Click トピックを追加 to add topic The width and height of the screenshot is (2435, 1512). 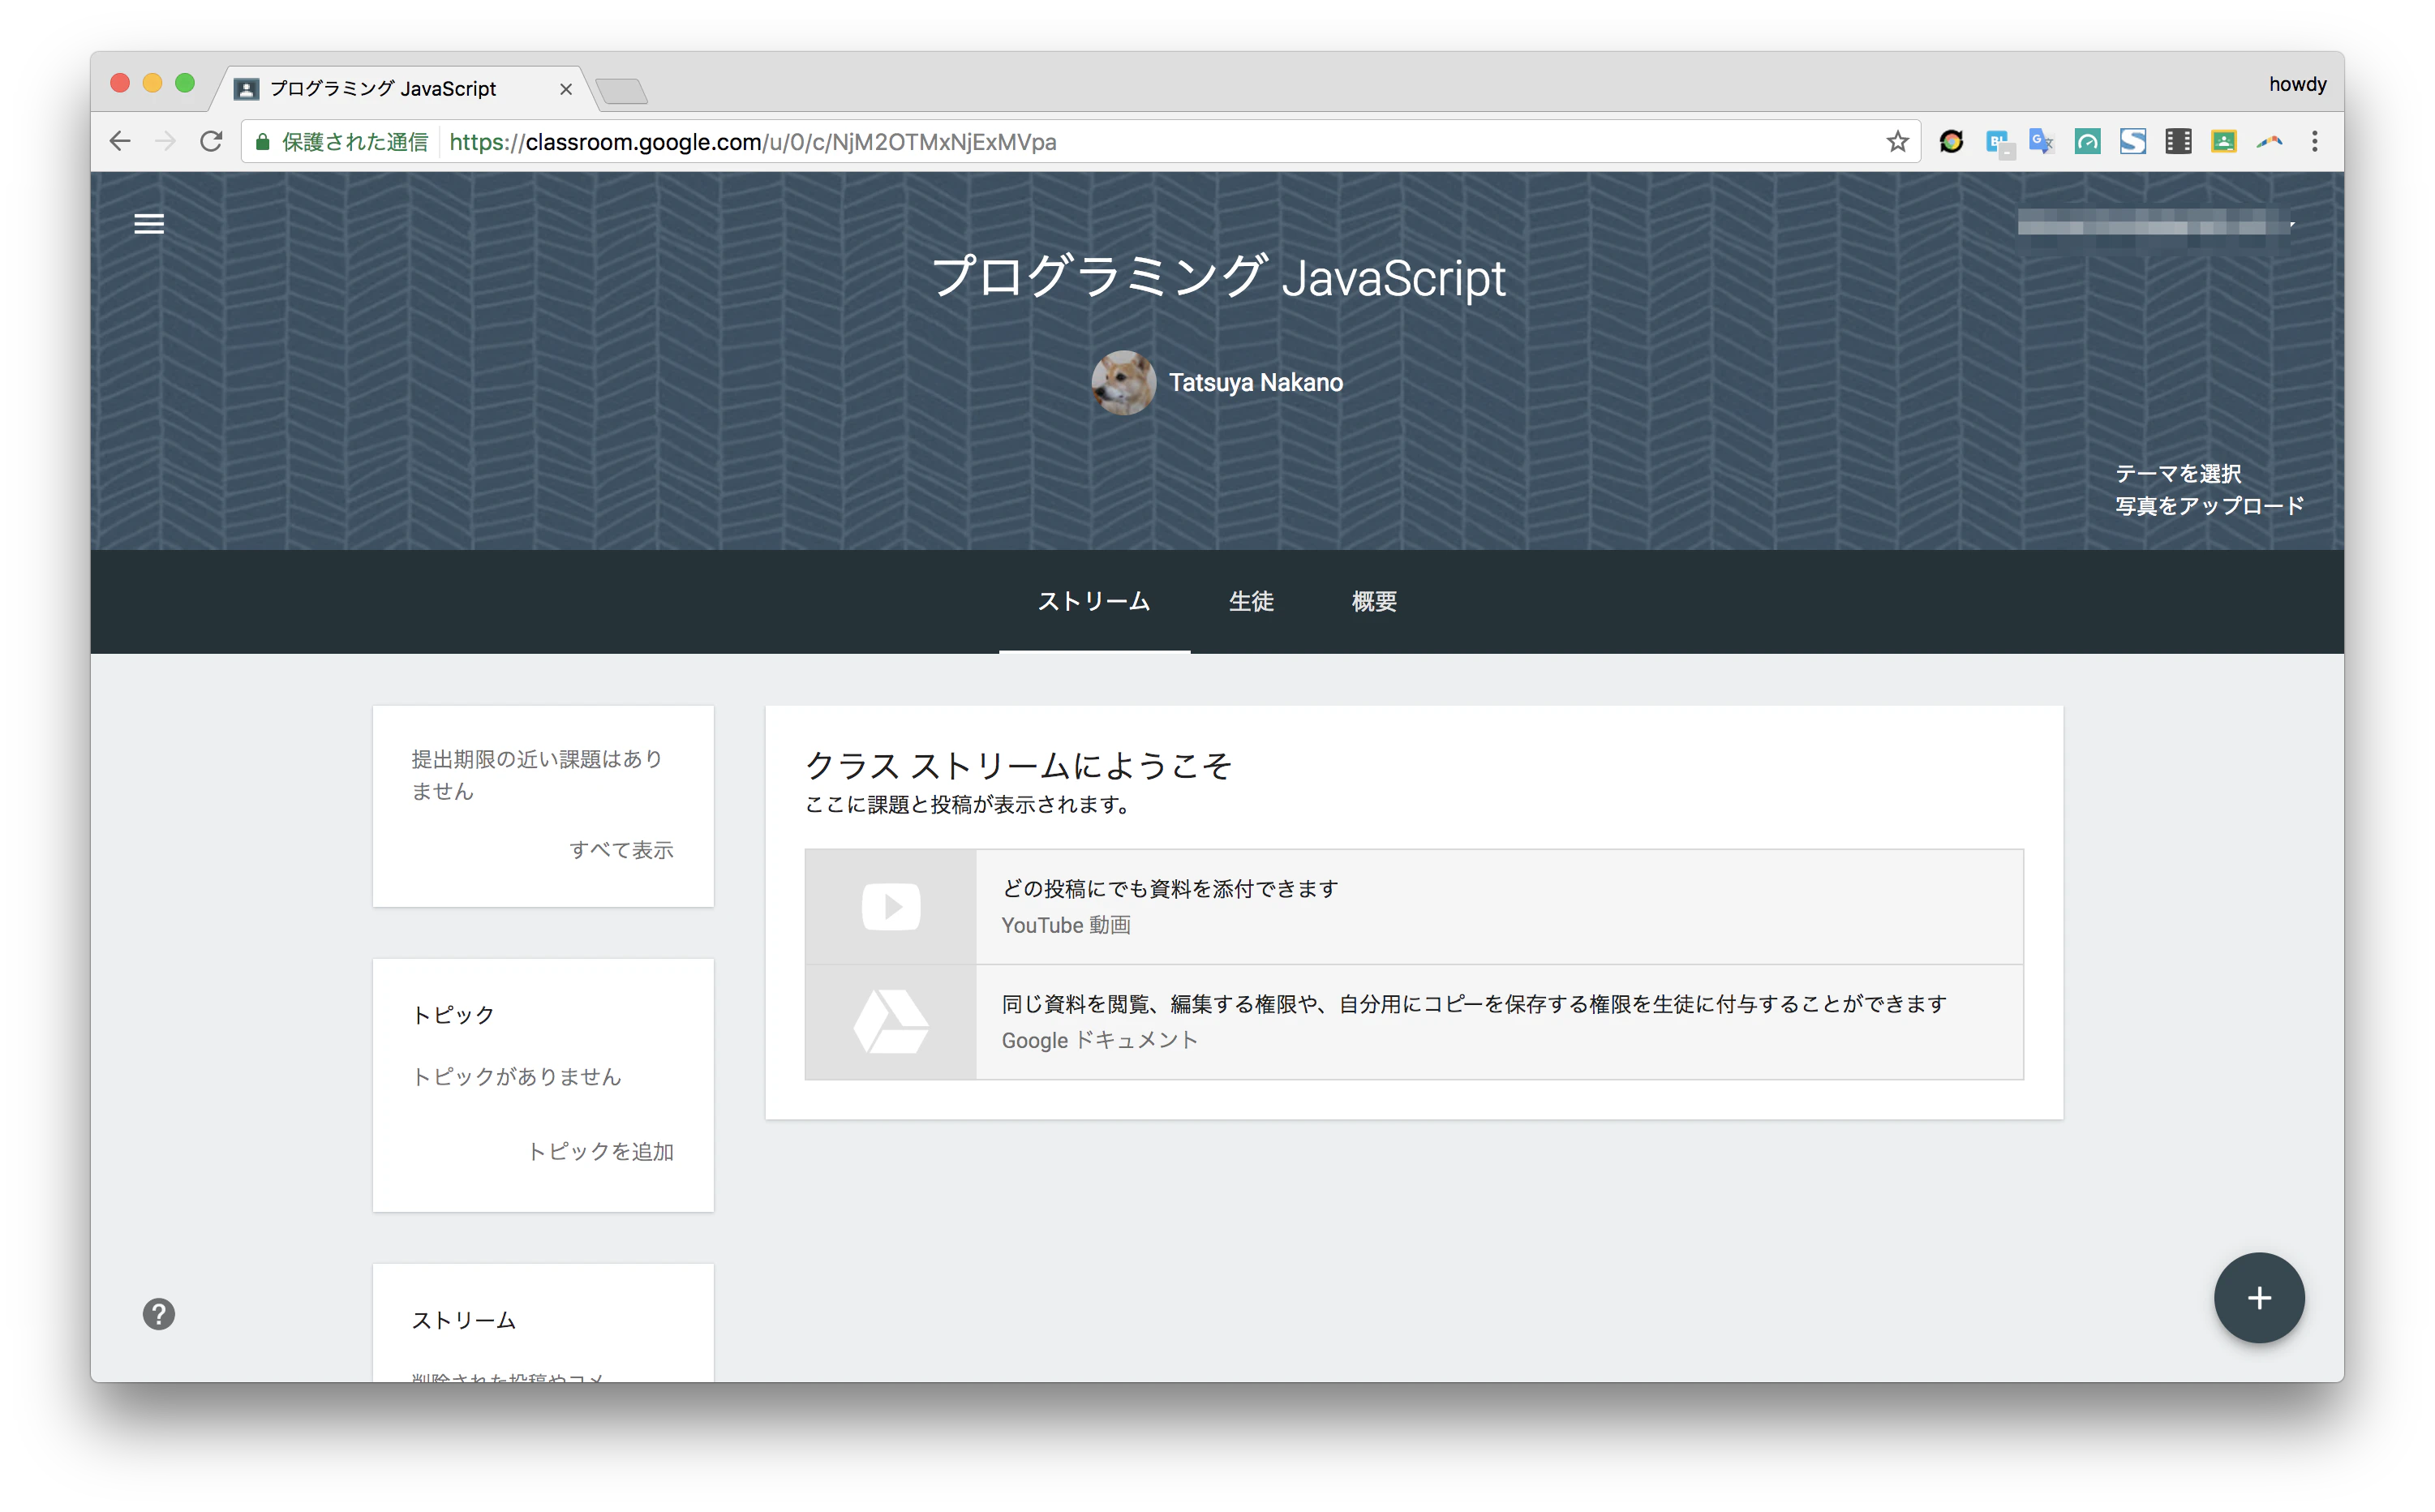point(600,1151)
